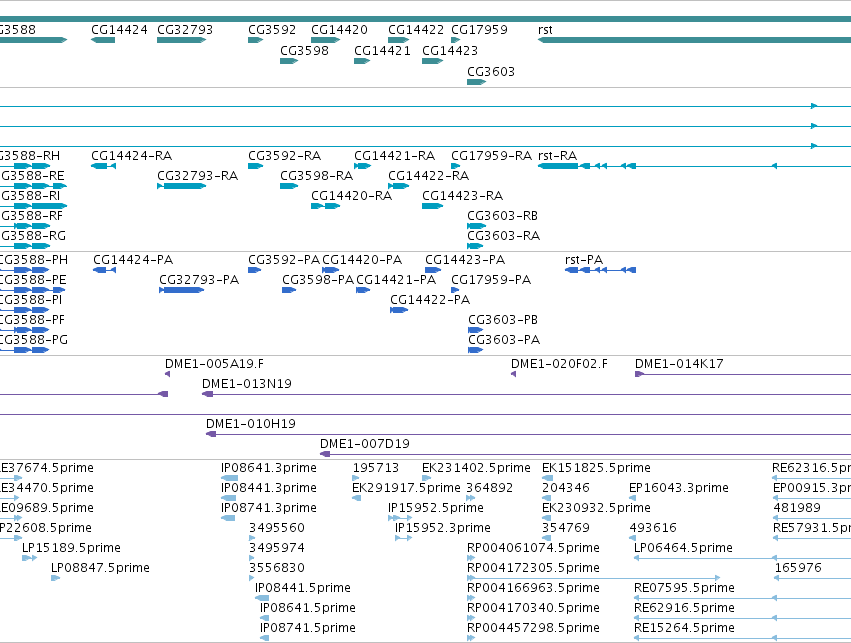Select transcript CG3598-RA
851x643 pixels.
tap(316, 176)
